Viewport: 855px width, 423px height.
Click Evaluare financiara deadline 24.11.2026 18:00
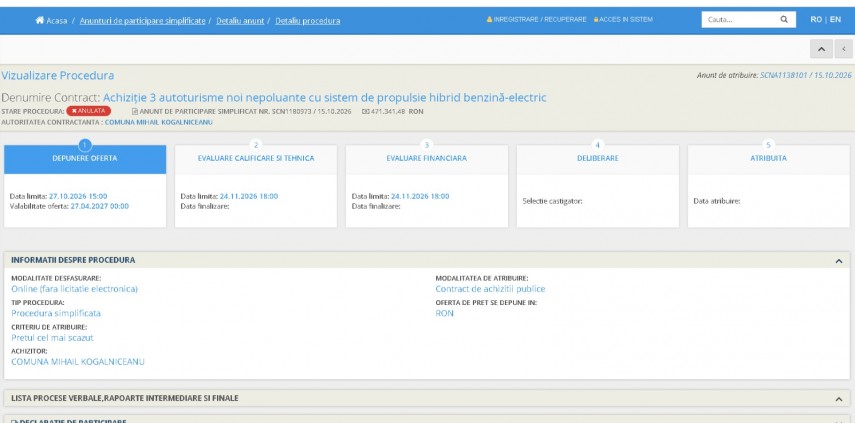coord(420,196)
